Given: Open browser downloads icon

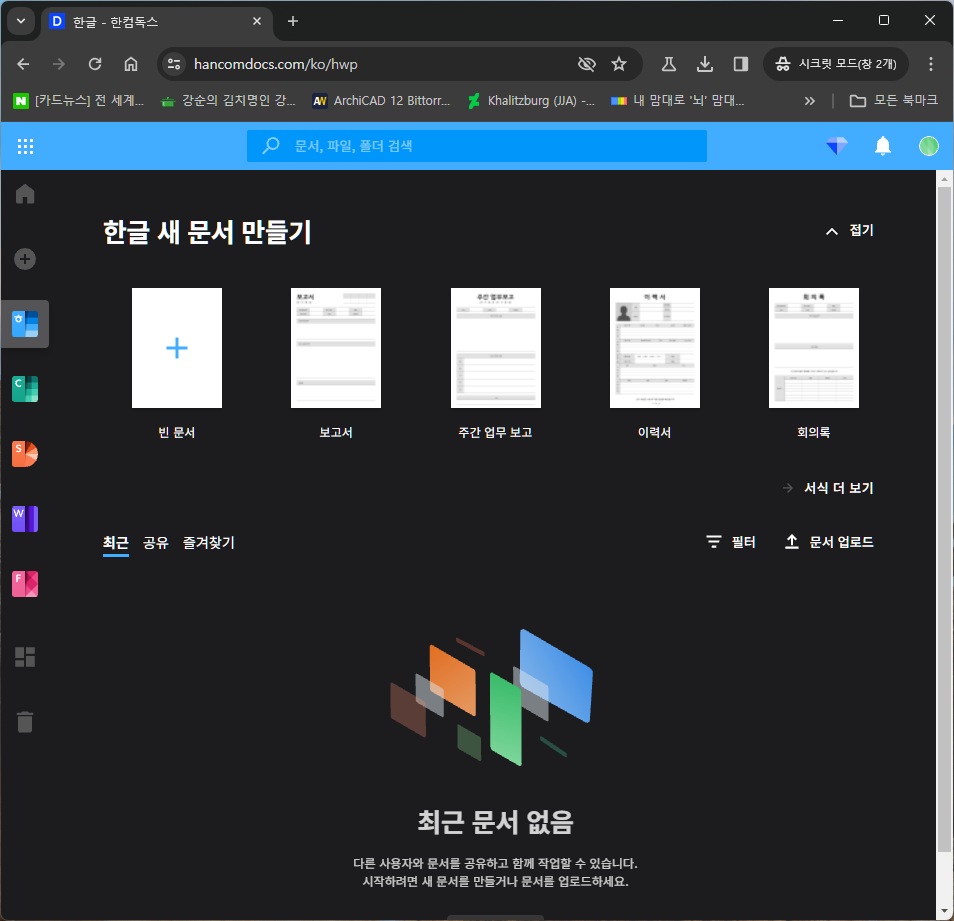Looking at the screenshot, I should tap(705, 64).
